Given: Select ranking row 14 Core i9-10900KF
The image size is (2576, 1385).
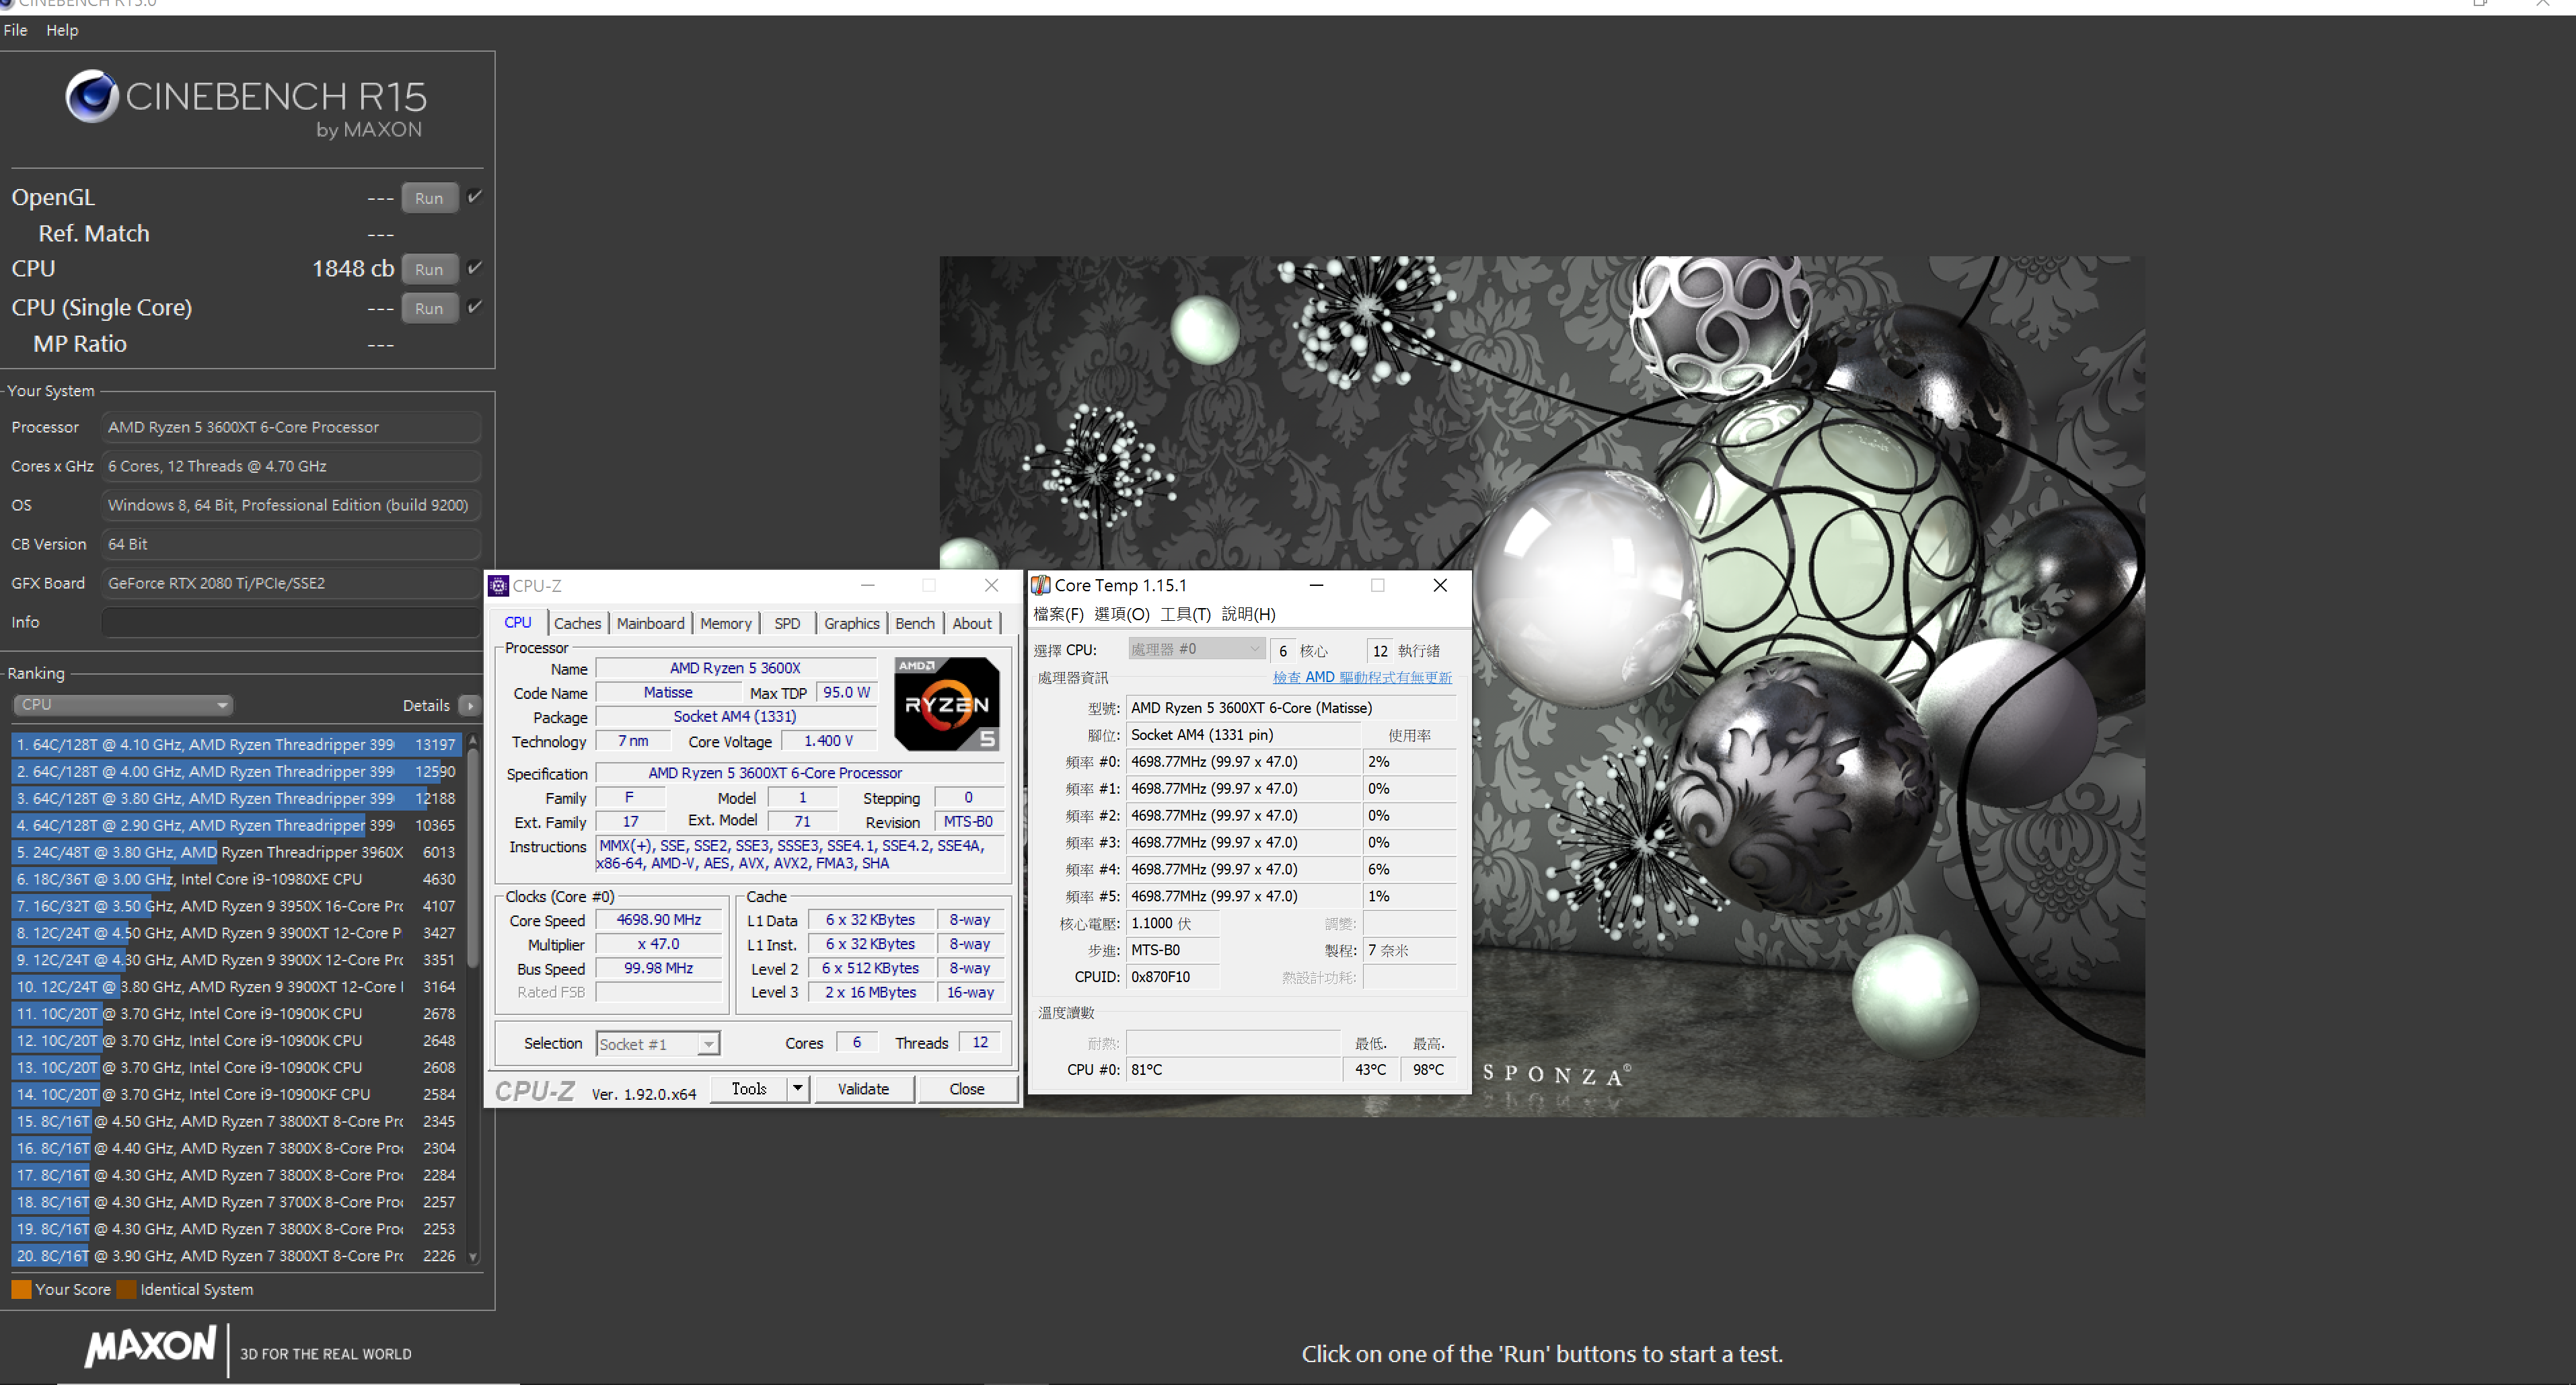Looking at the screenshot, I should [236, 1094].
